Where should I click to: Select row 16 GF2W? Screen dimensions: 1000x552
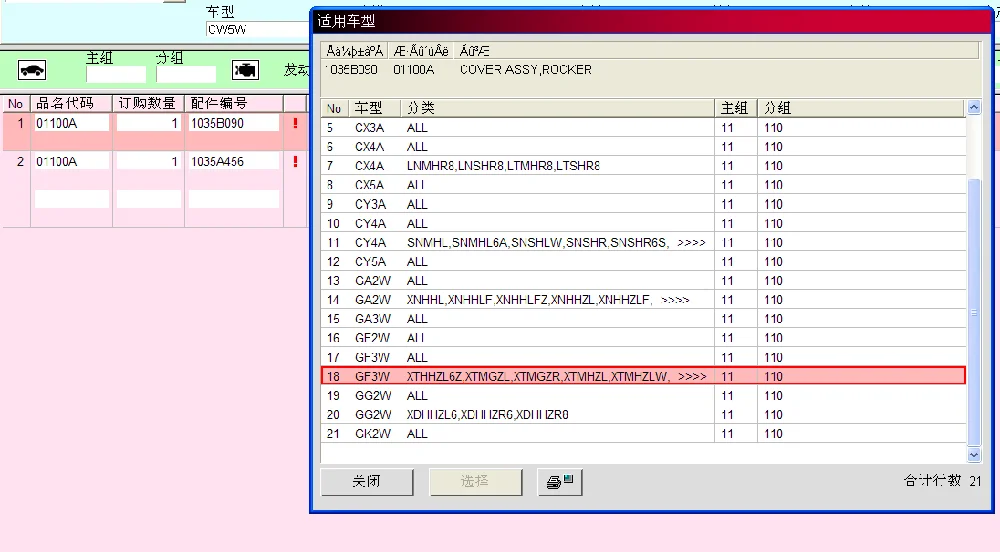643,338
